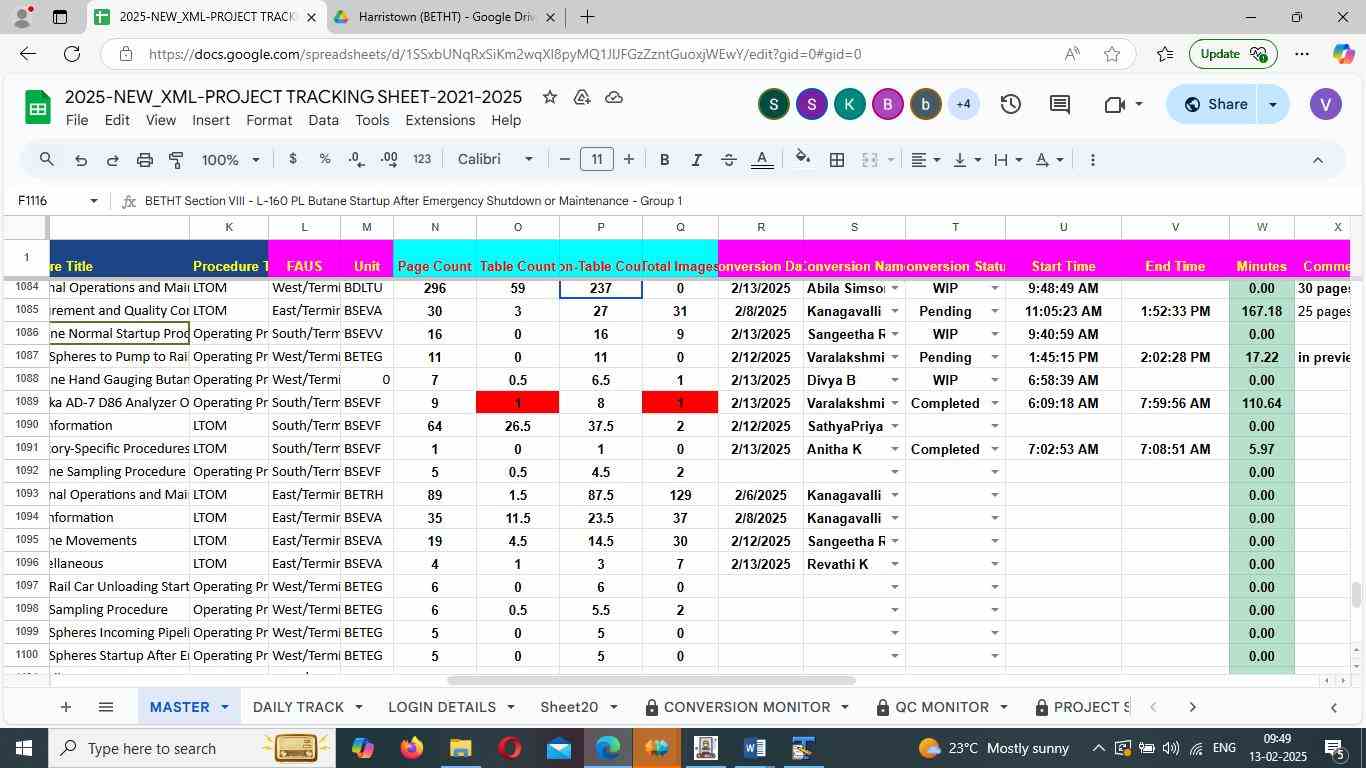
Task: Open the comments panel icon
Action: pos(1060,104)
